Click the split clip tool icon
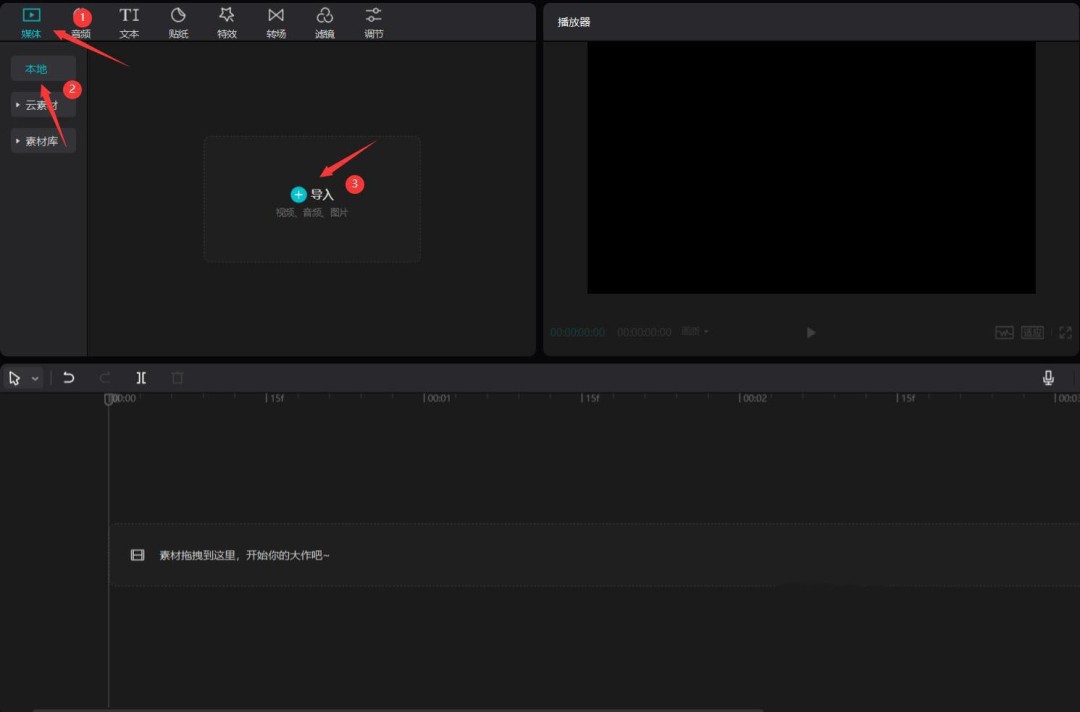The image size is (1080, 712). coord(141,378)
